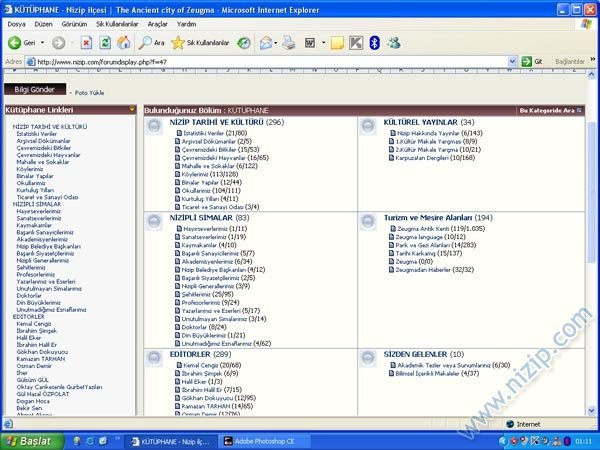Open the Word edit dropdown arrow
This screenshot has height=450, width=600.
tap(323, 43)
